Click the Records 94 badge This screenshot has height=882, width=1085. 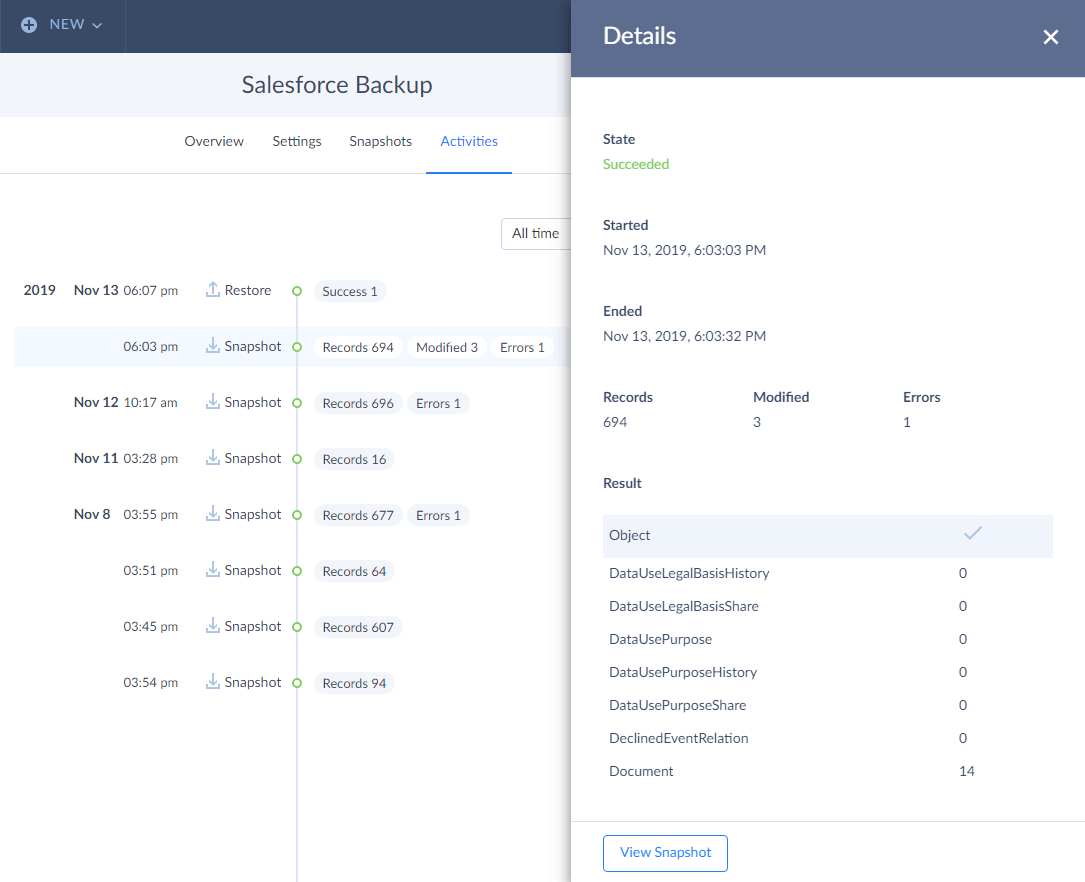click(354, 683)
